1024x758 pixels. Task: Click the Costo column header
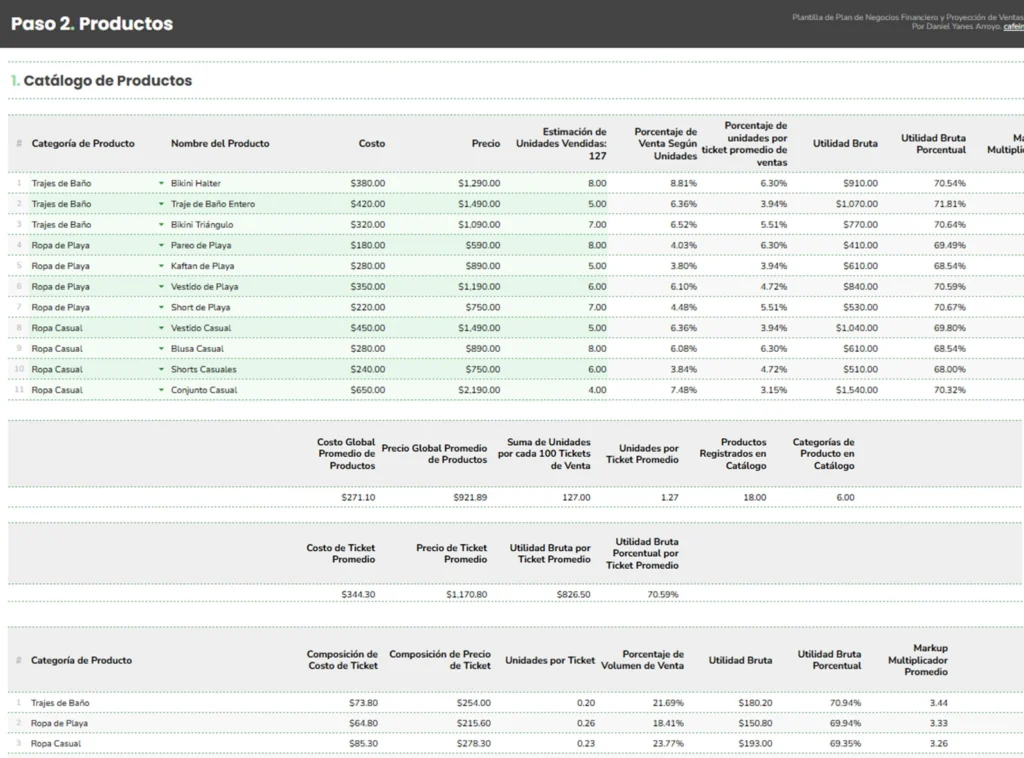(x=372, y=144)
